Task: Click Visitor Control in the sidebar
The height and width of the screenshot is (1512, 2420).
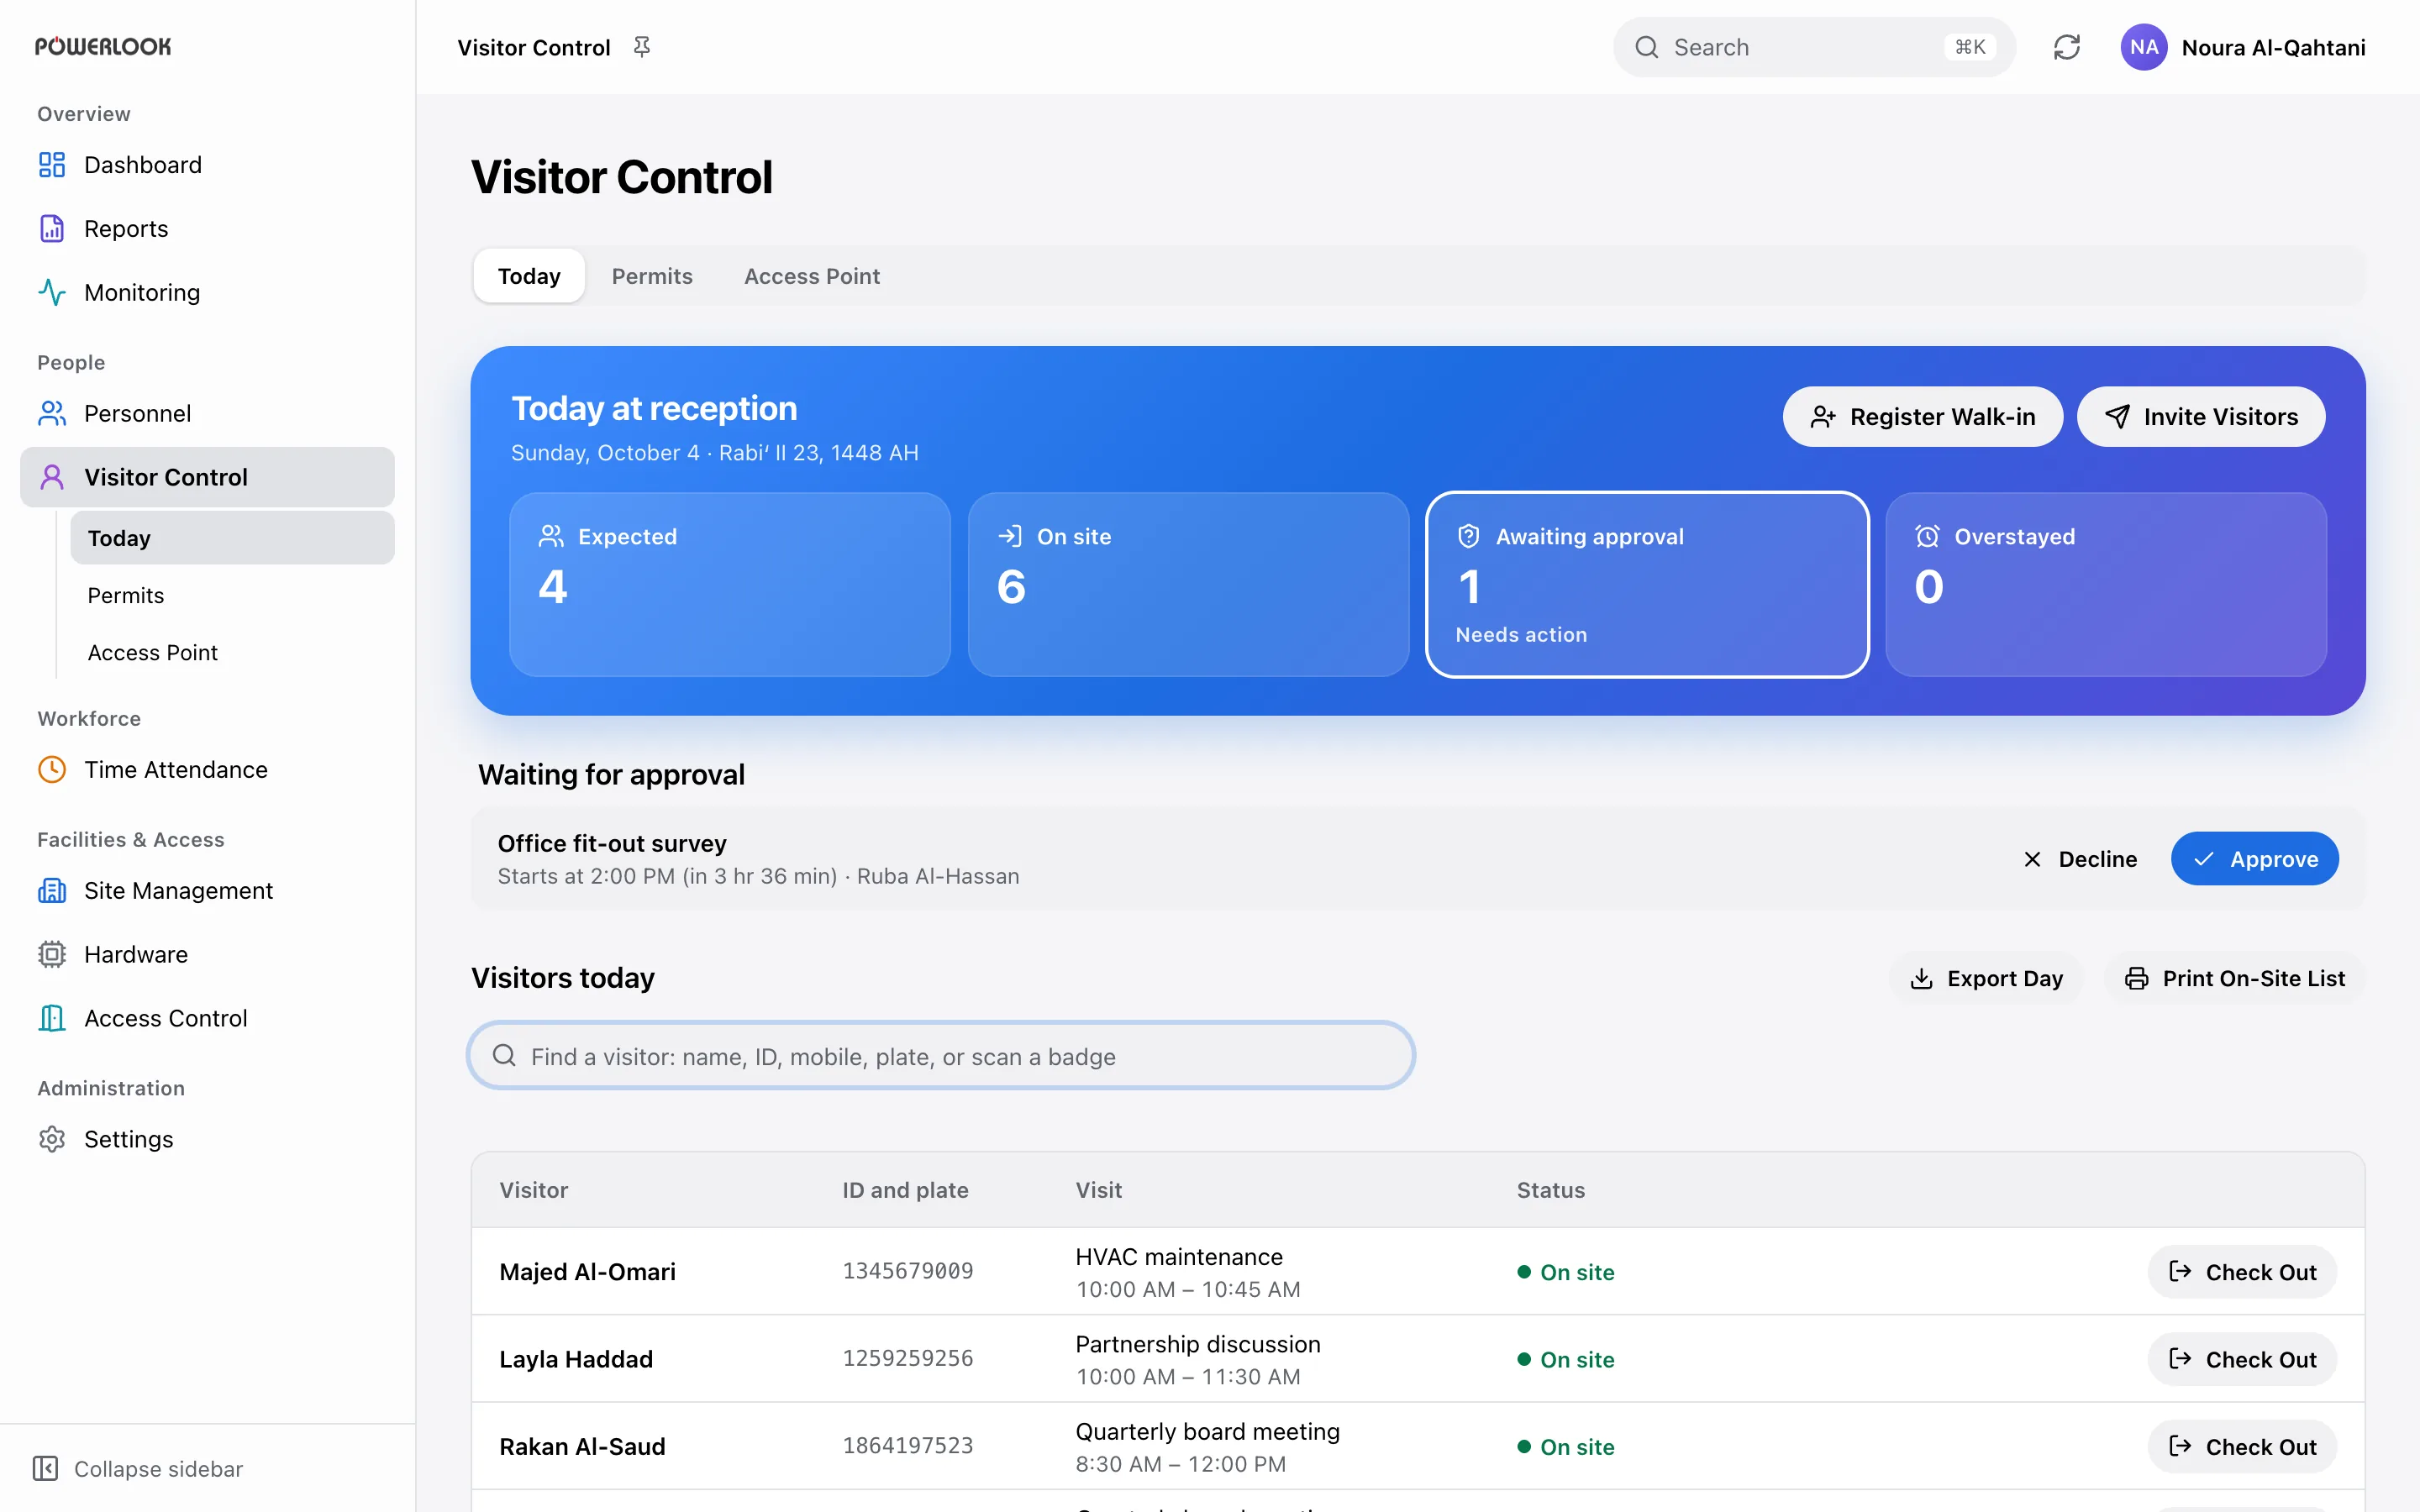Action: (207, 477)
